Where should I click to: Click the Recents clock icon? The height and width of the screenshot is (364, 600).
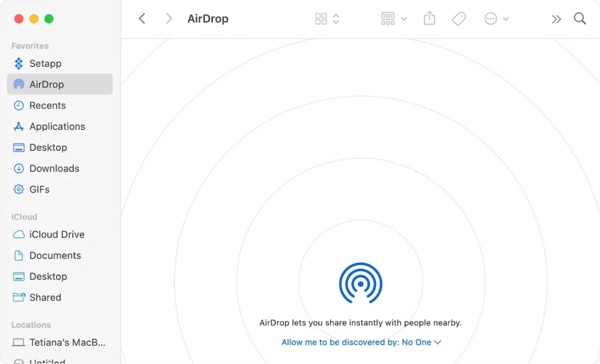coord(18,105)
